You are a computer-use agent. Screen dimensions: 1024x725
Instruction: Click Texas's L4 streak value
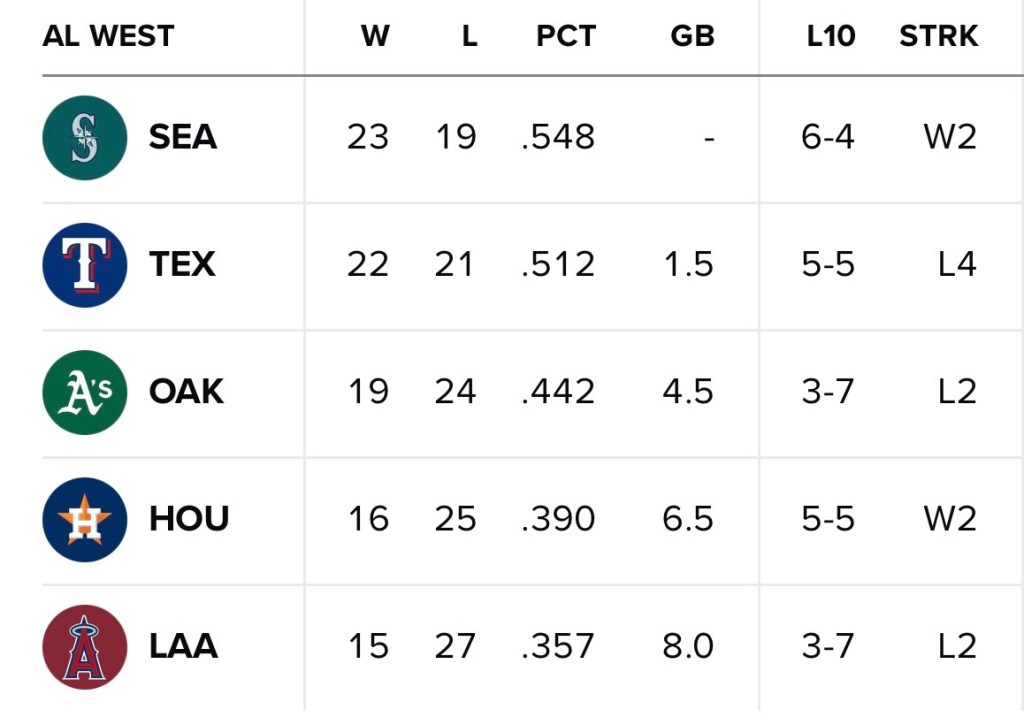pyautogui.click(x=957, y=265)
